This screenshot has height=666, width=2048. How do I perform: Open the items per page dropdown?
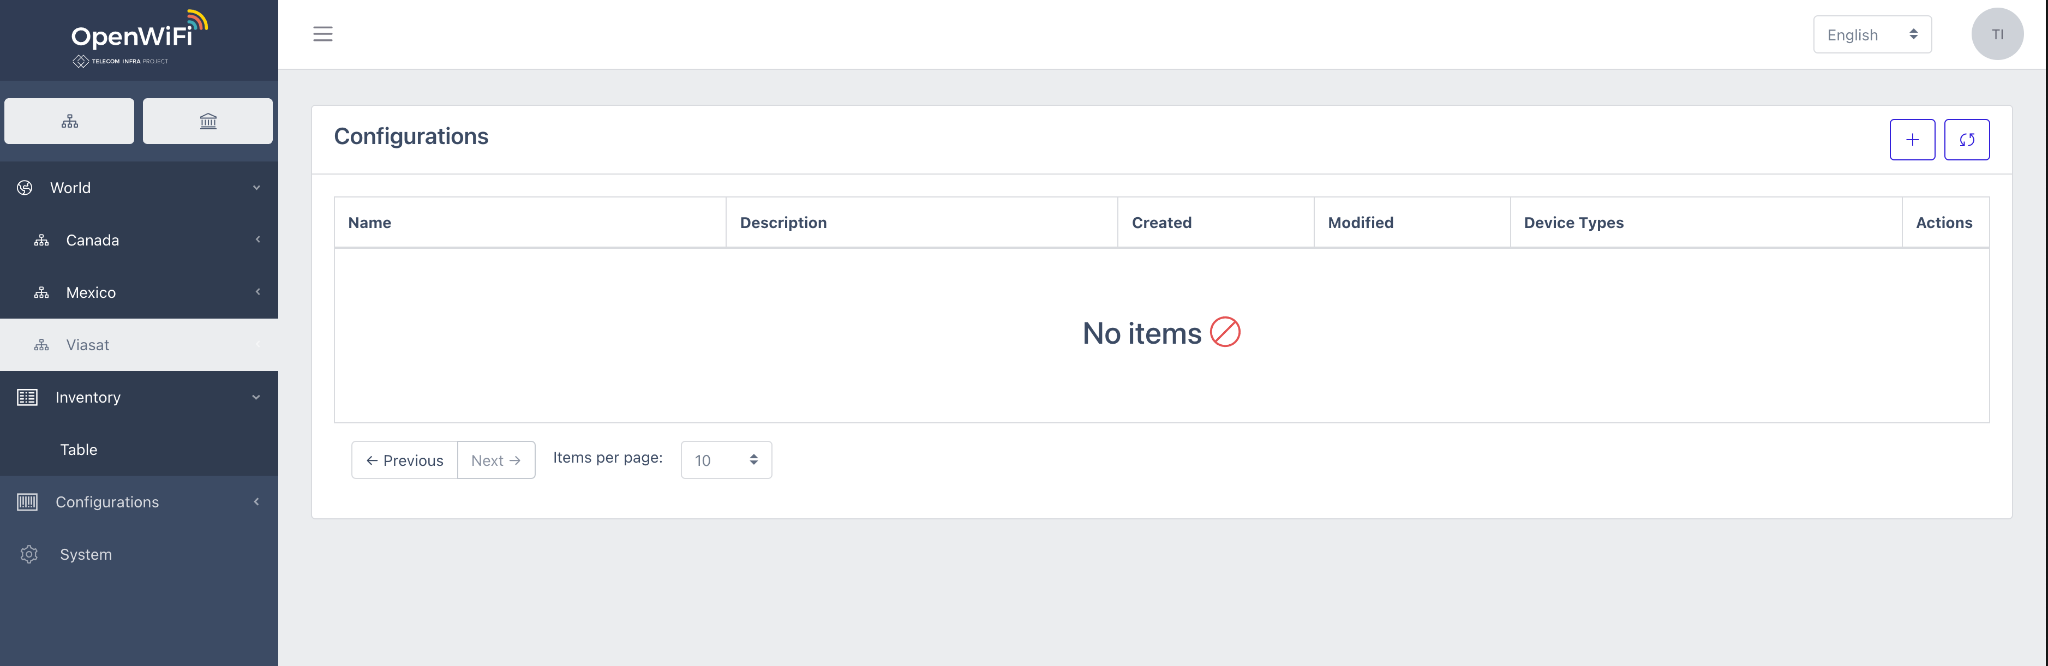tap(726, 460)
